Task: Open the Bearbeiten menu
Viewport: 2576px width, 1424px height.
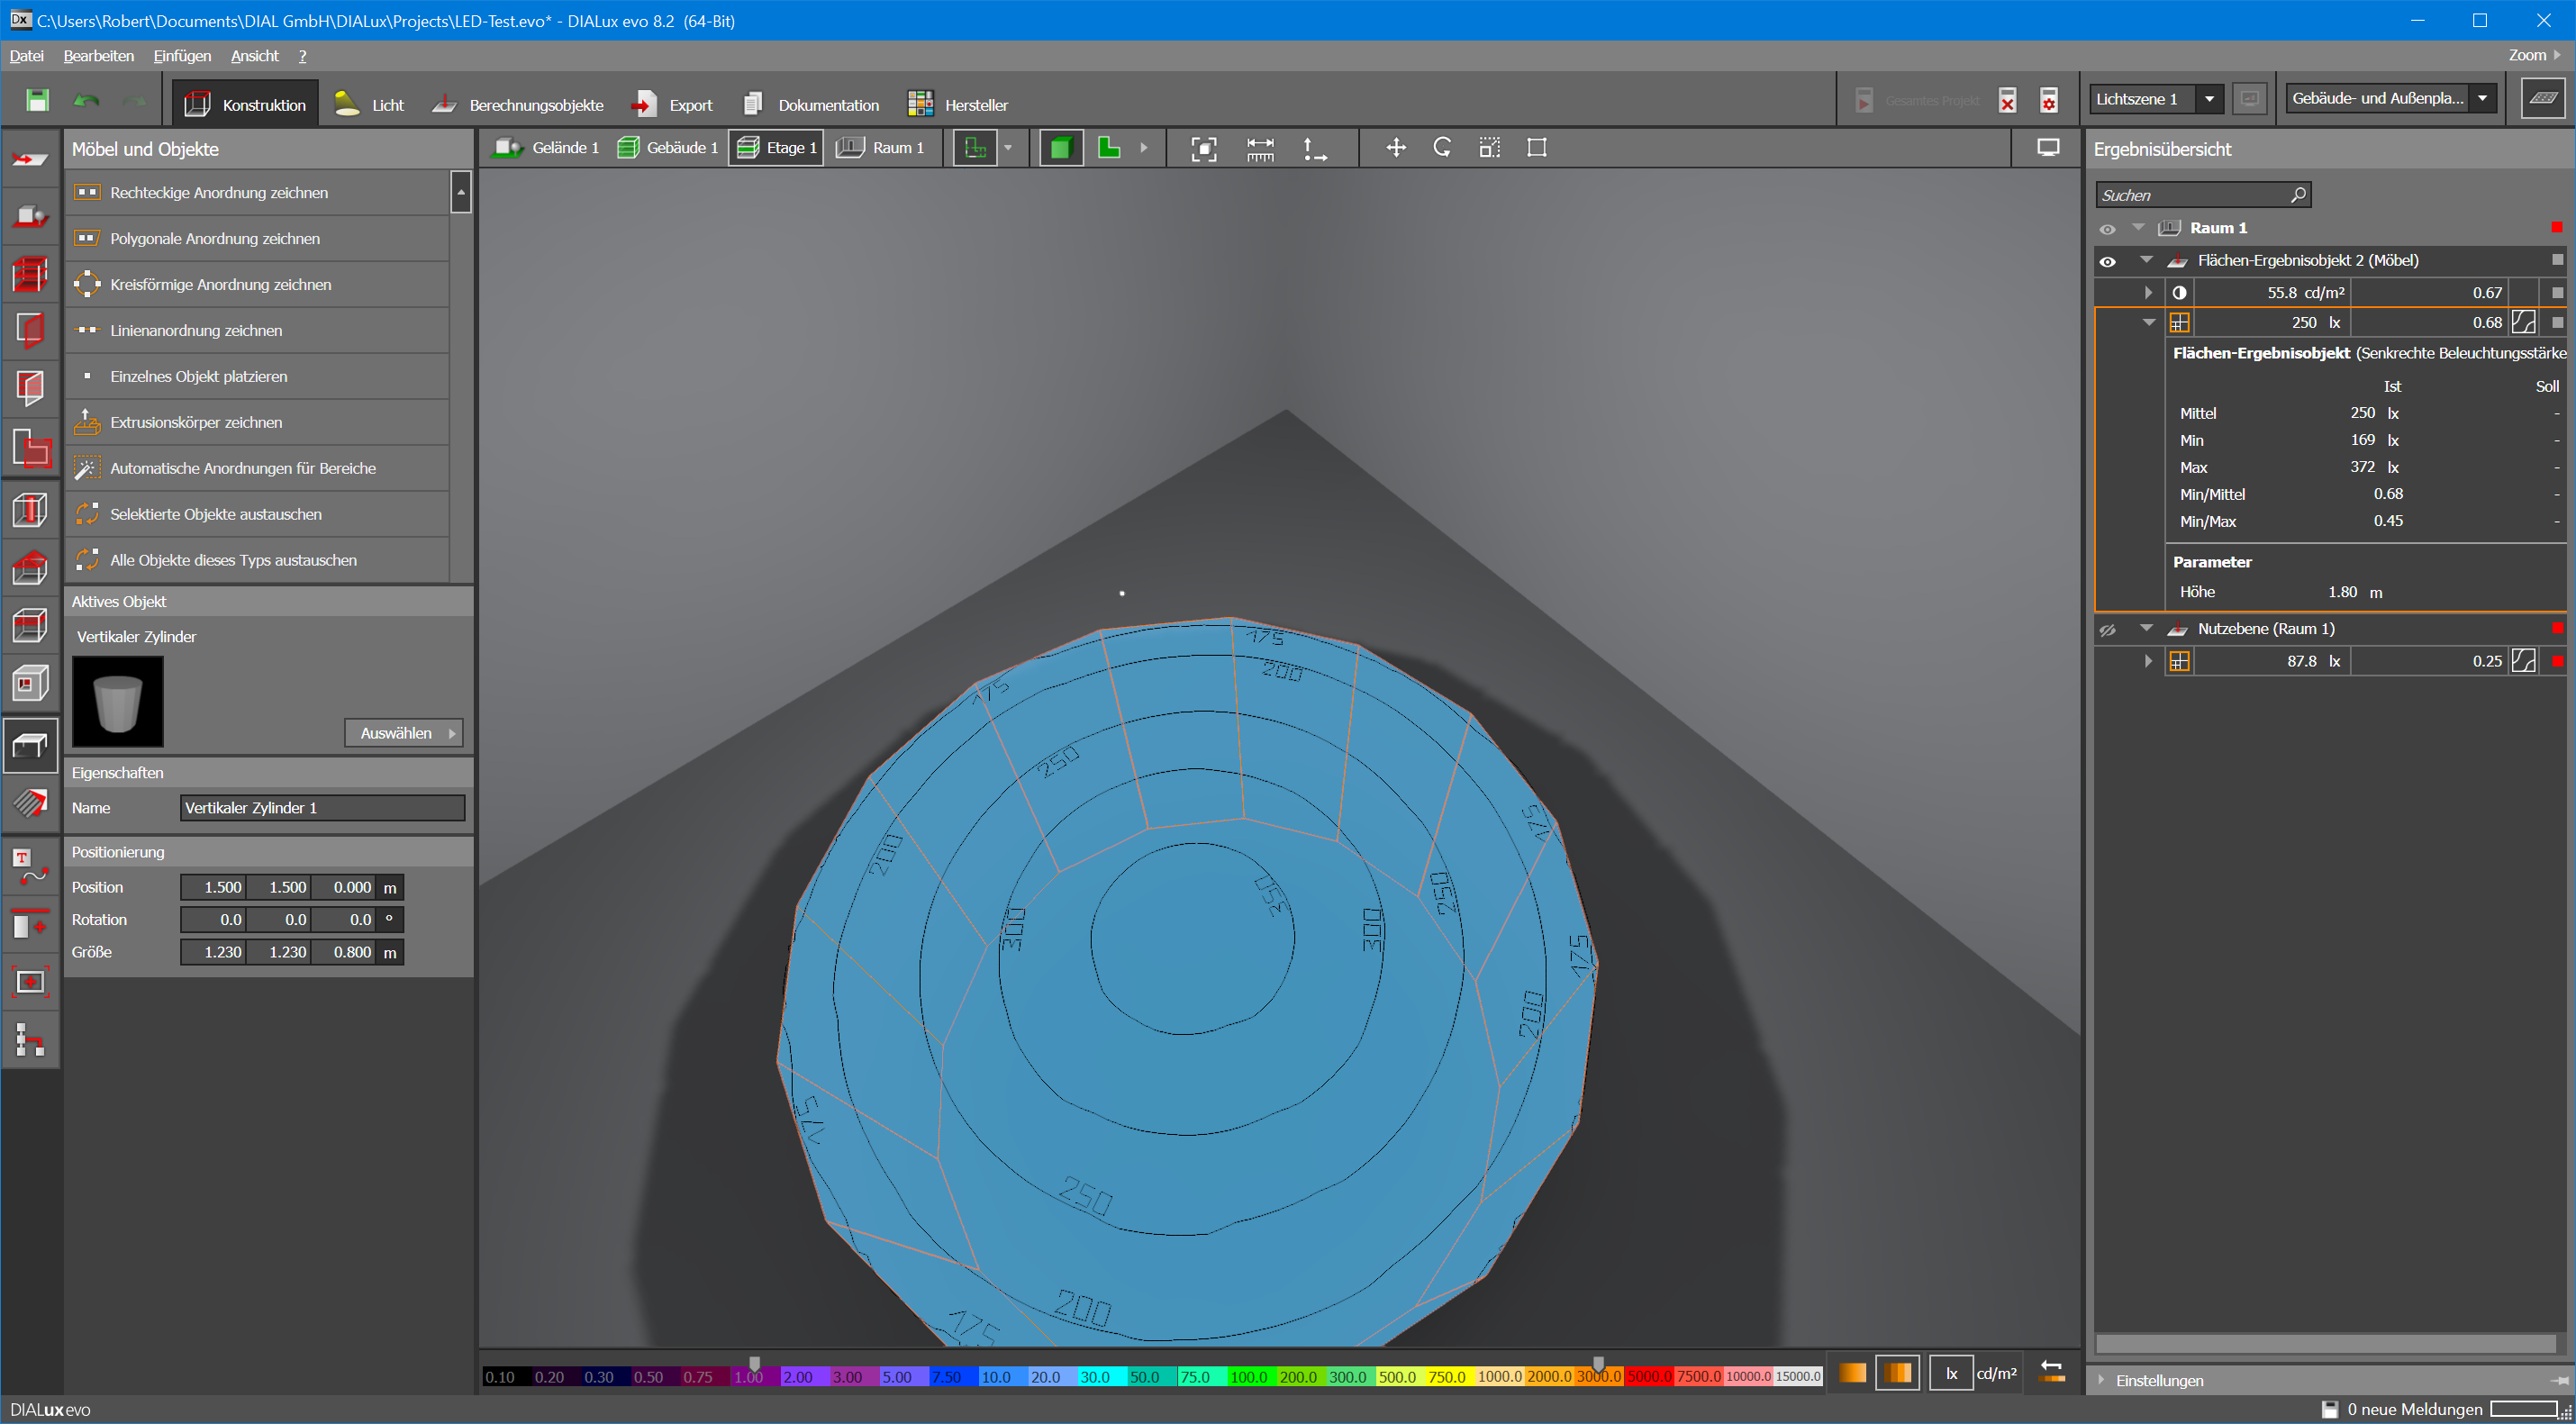Action: tap(98, 56)
